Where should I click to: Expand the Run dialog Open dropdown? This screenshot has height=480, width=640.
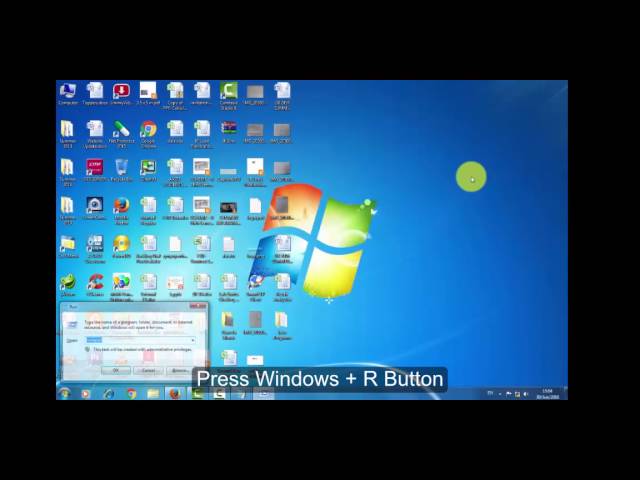(193, 340)
